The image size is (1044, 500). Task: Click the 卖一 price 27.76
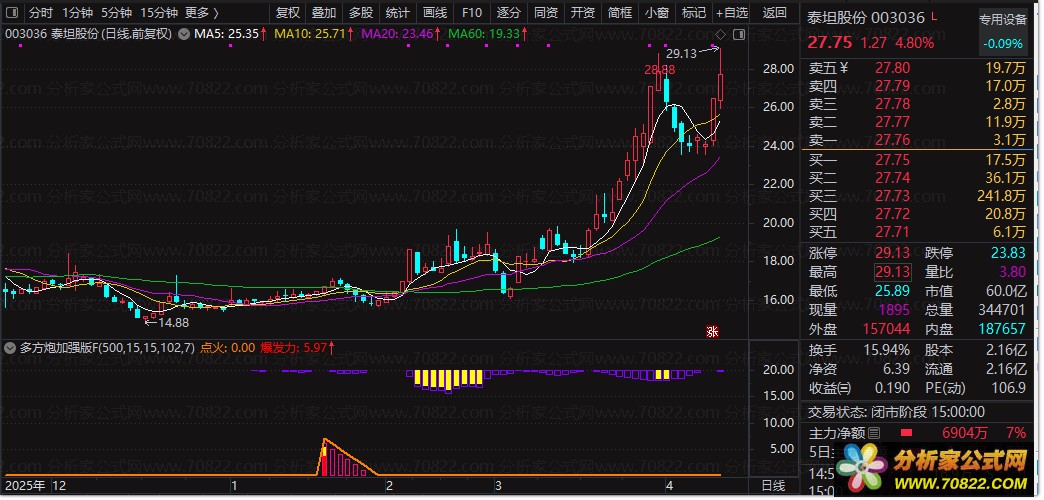click(892, 140)
